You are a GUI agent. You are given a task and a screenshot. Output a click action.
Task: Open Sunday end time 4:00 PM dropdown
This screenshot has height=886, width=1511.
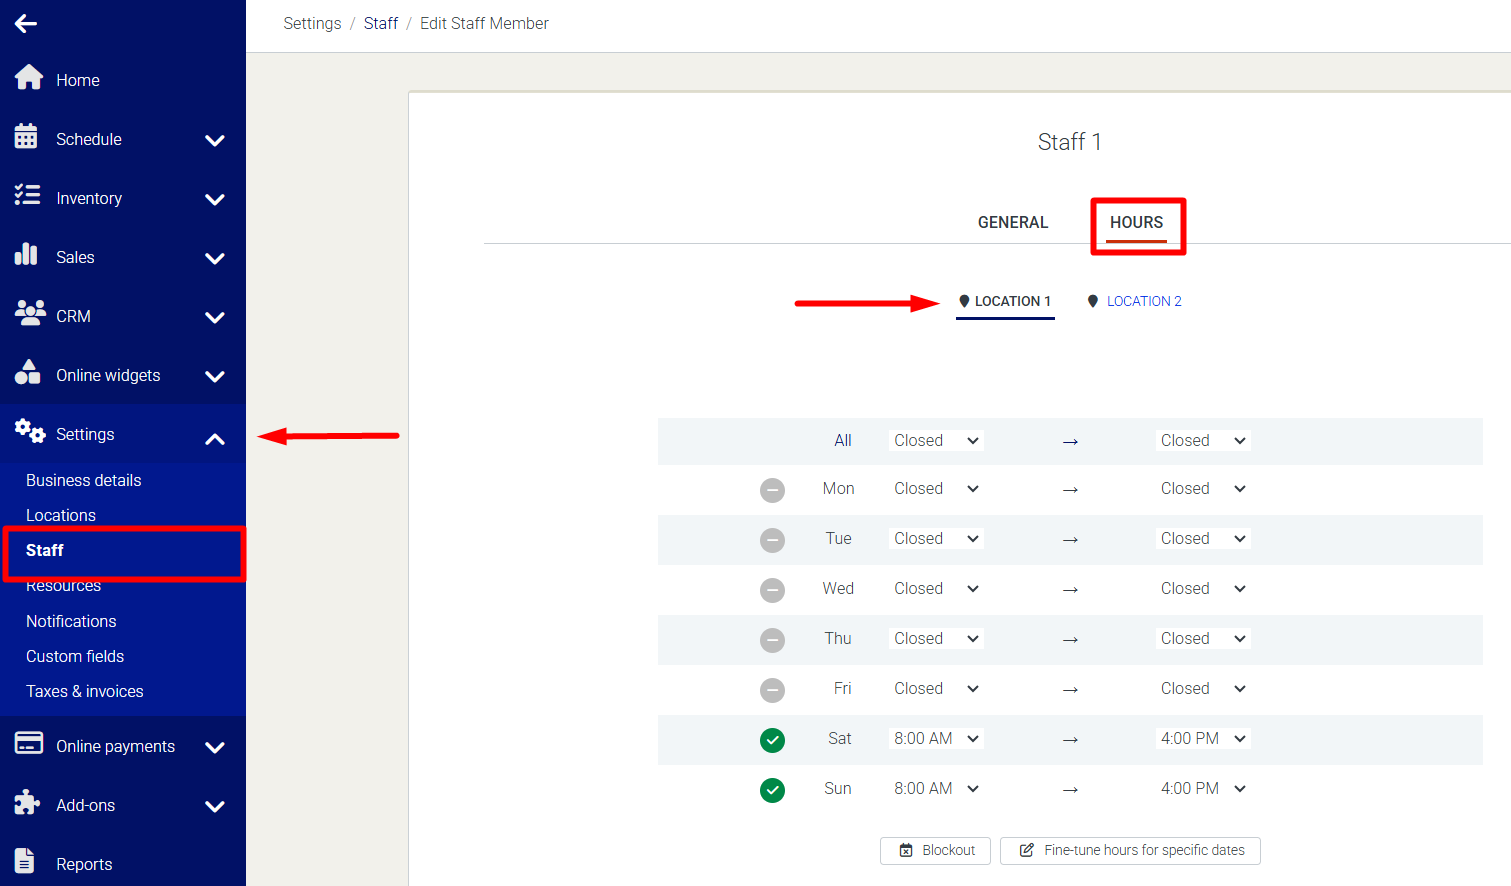[x=1203, y=789]
